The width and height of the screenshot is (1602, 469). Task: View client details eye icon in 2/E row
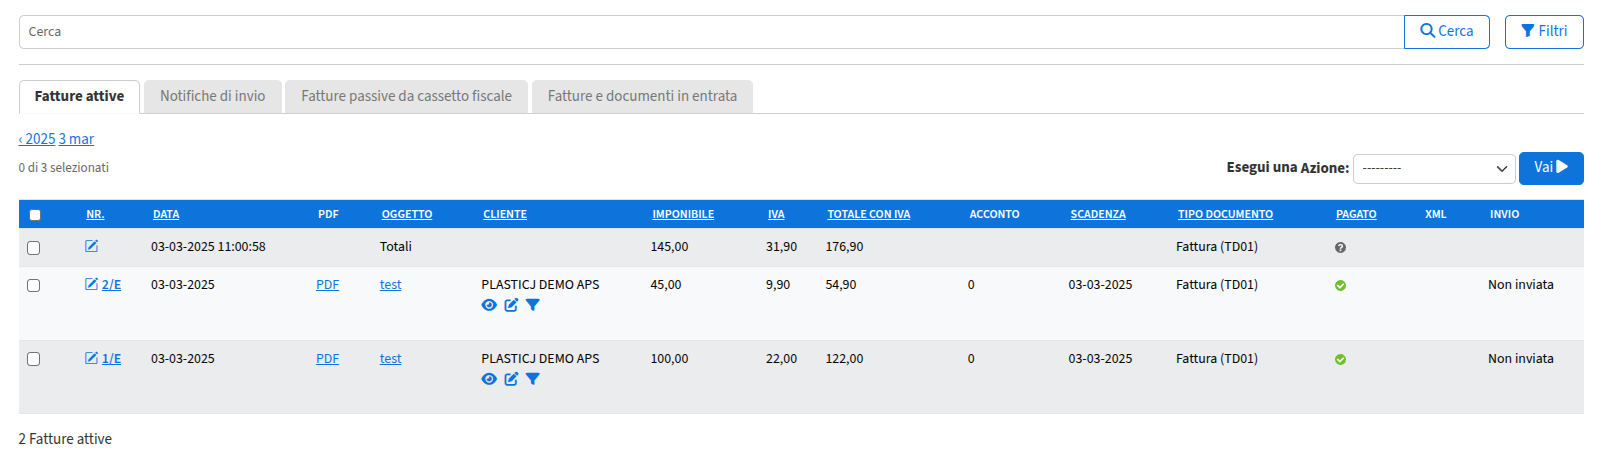click(489, 305)
